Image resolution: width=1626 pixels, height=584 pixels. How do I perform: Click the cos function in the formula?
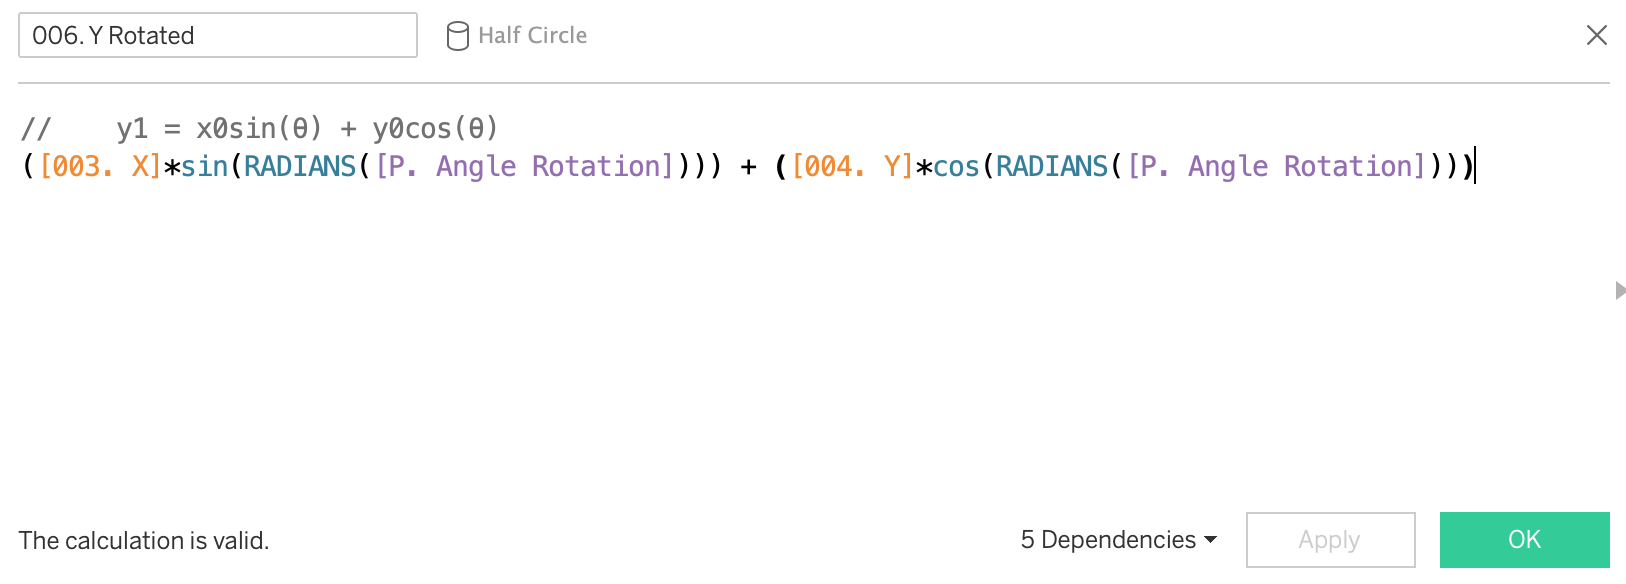(956, 166)
